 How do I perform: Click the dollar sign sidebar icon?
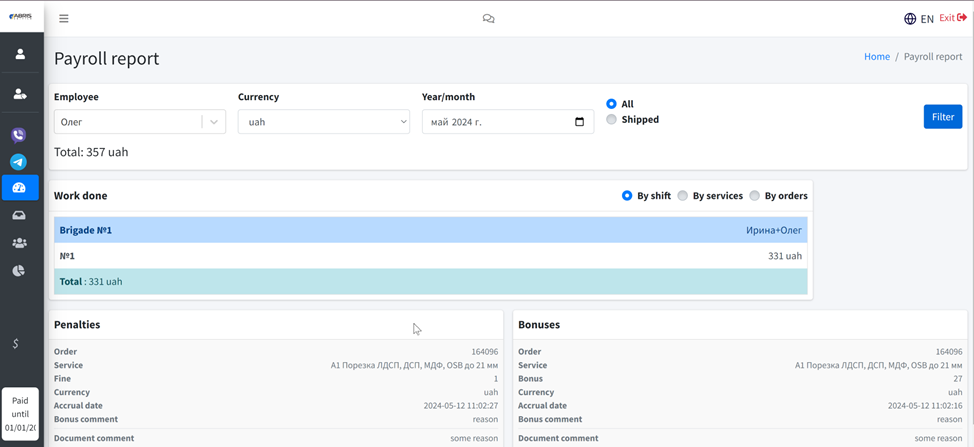(16, 343)
